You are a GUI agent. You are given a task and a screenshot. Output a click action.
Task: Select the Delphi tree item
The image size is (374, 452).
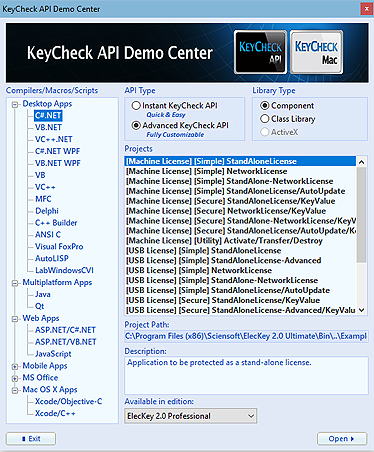(x=47, y=211)
